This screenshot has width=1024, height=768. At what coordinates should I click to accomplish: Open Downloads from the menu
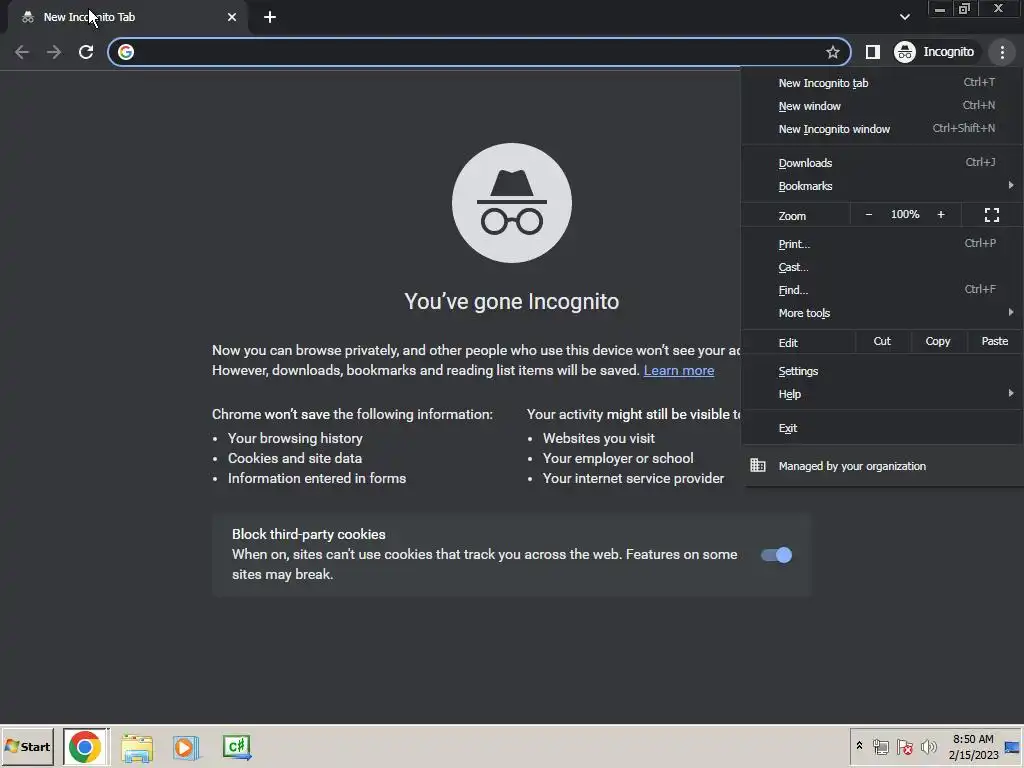[882, 163]
